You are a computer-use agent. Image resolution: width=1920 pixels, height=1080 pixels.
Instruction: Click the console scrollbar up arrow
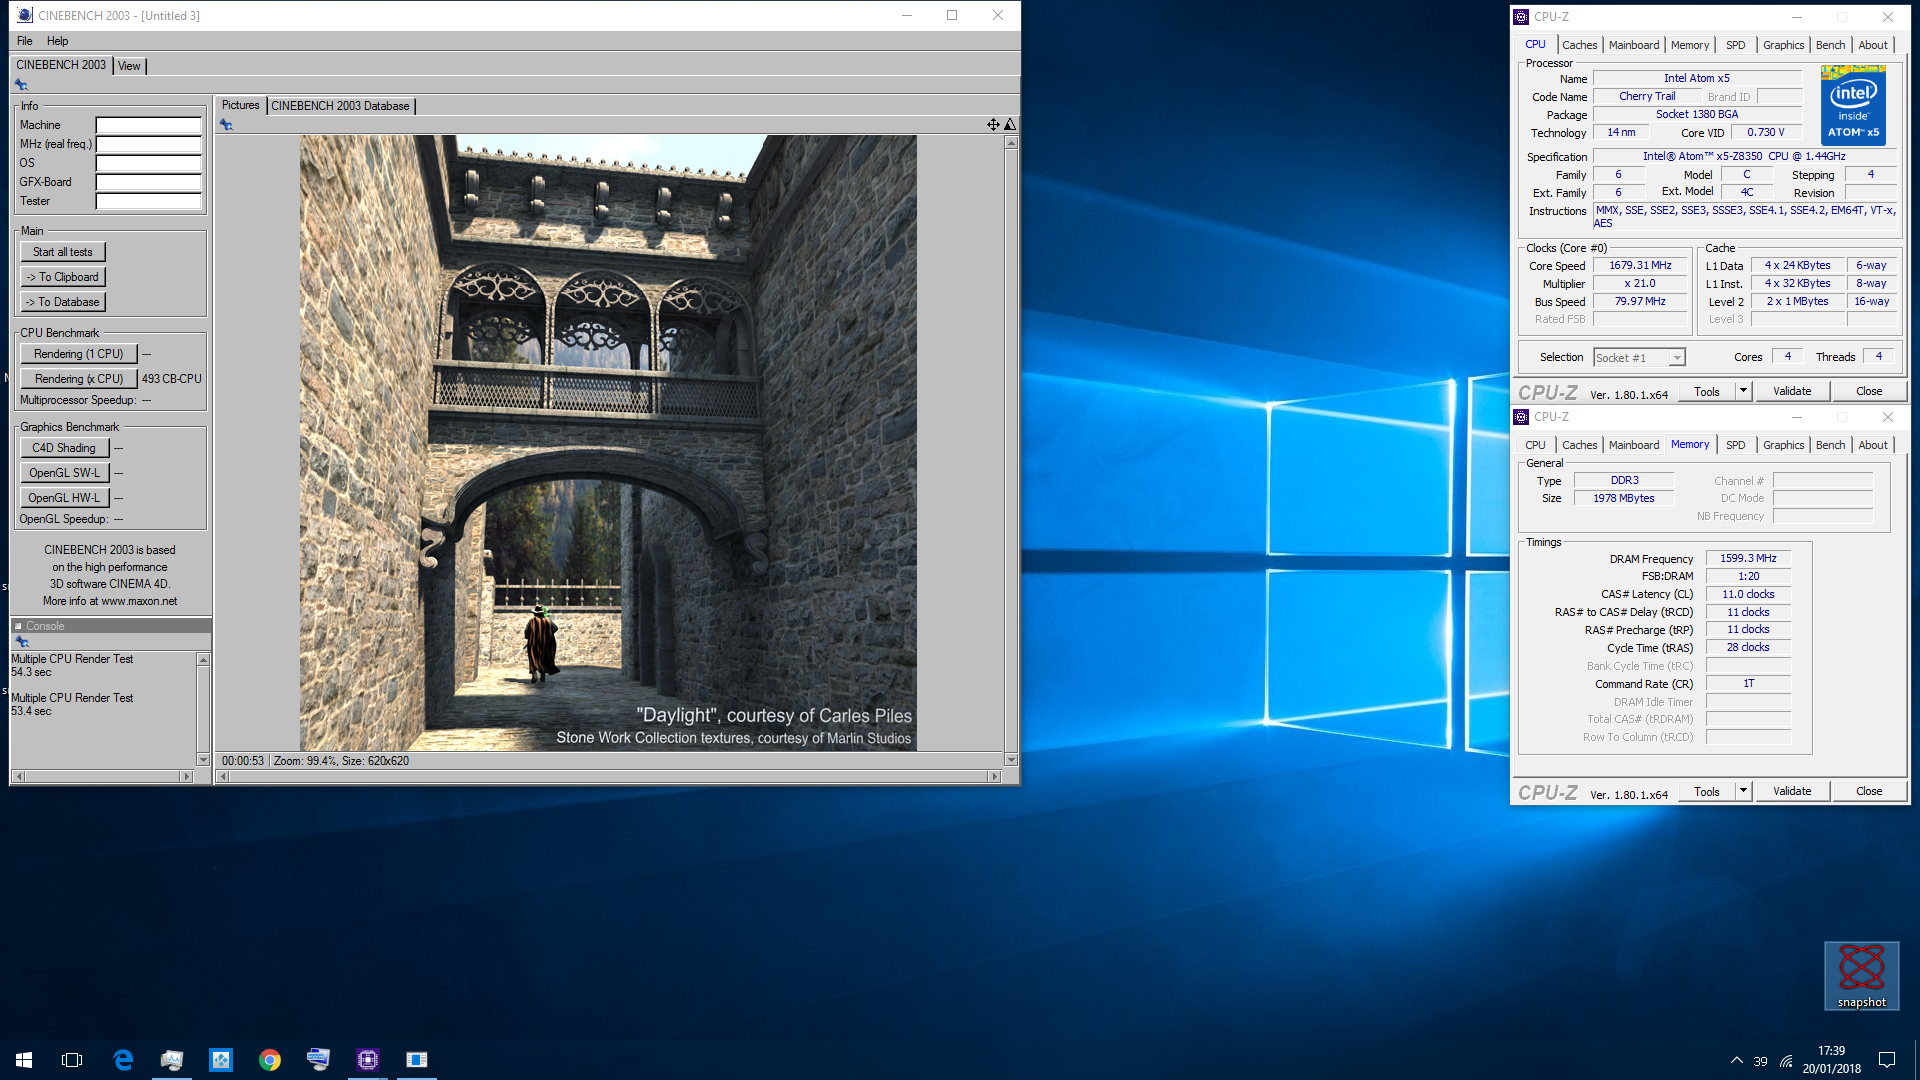[203, 660]
